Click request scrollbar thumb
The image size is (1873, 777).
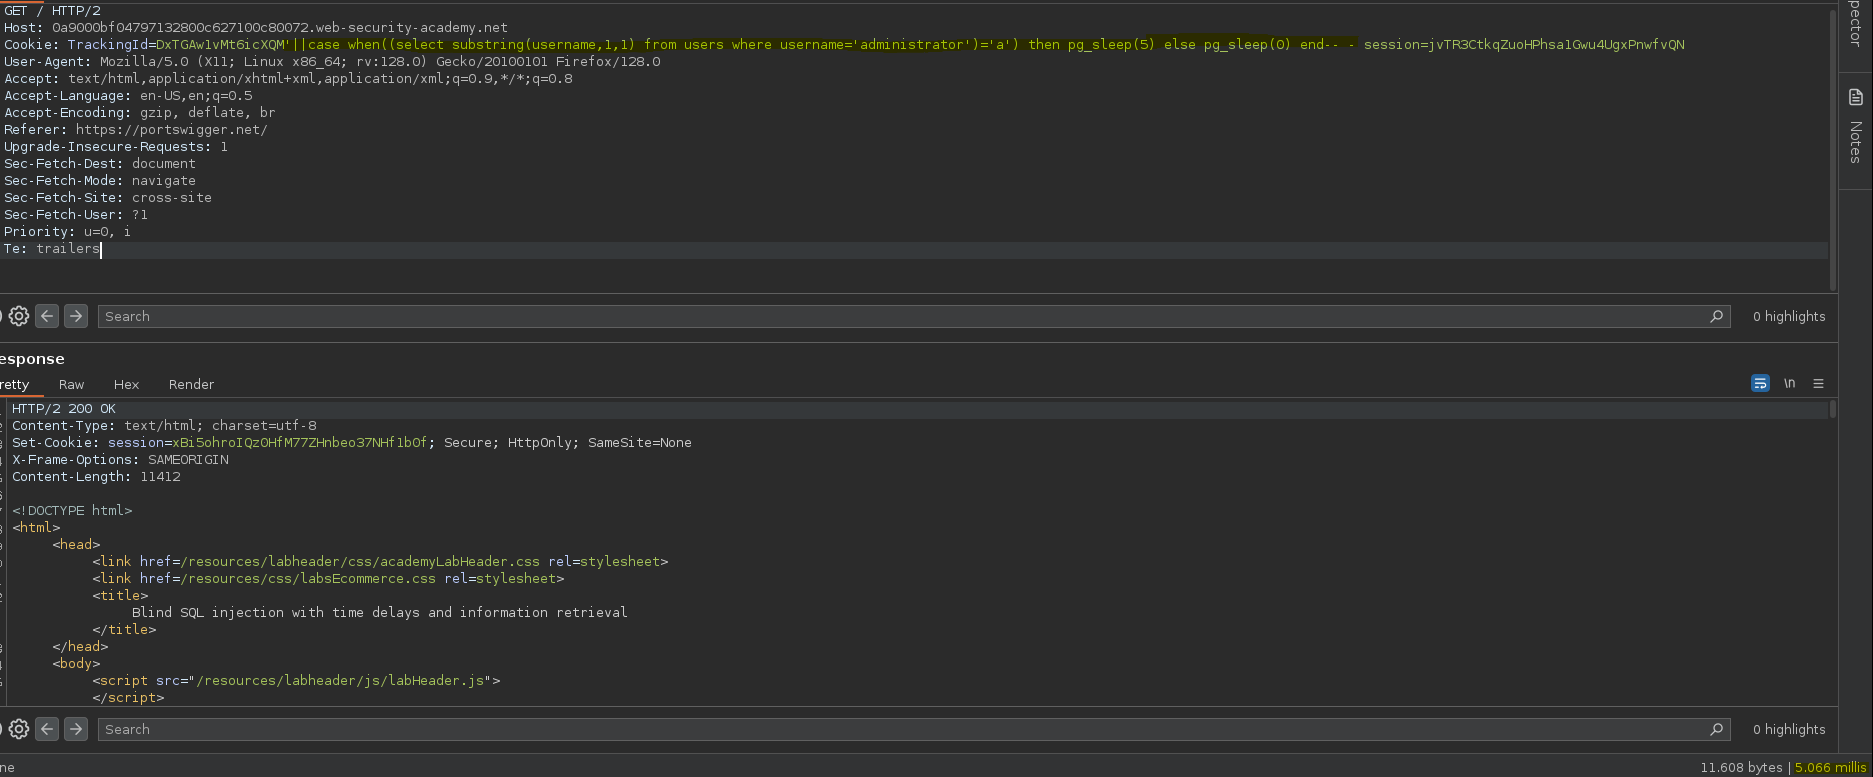click(x=1832, y=150)
